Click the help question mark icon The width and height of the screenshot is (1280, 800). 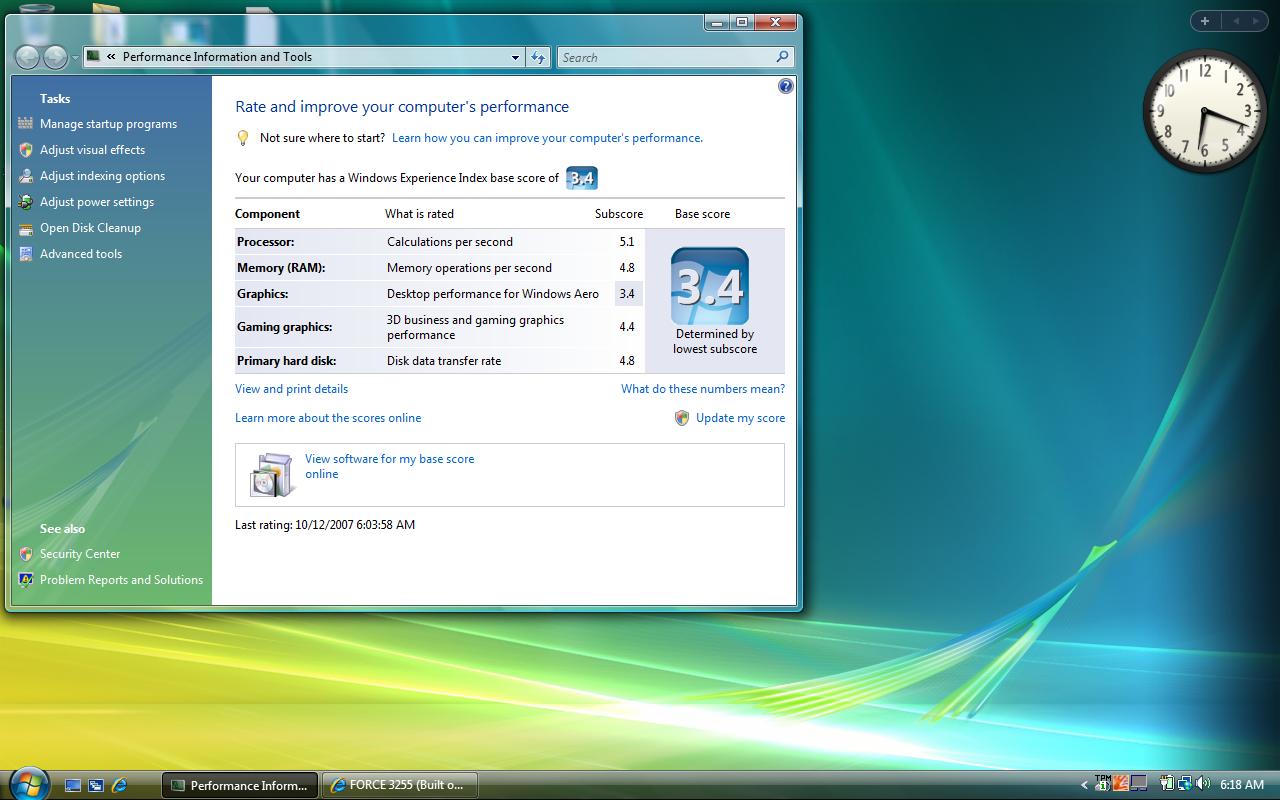click(x=786, y=86)
